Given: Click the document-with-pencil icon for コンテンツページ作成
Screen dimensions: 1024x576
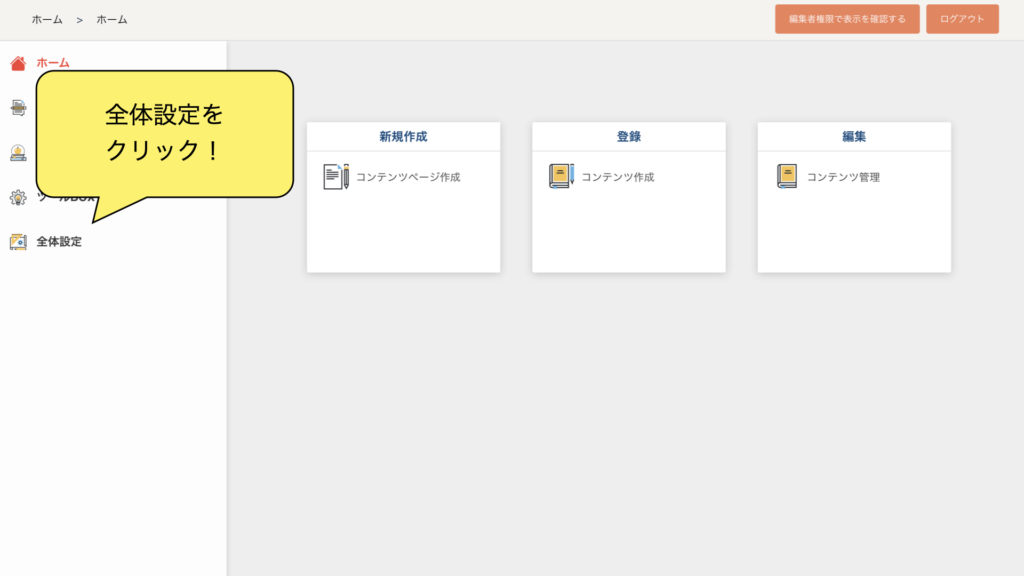Looking at the screenshot, I should pos(336,177).
